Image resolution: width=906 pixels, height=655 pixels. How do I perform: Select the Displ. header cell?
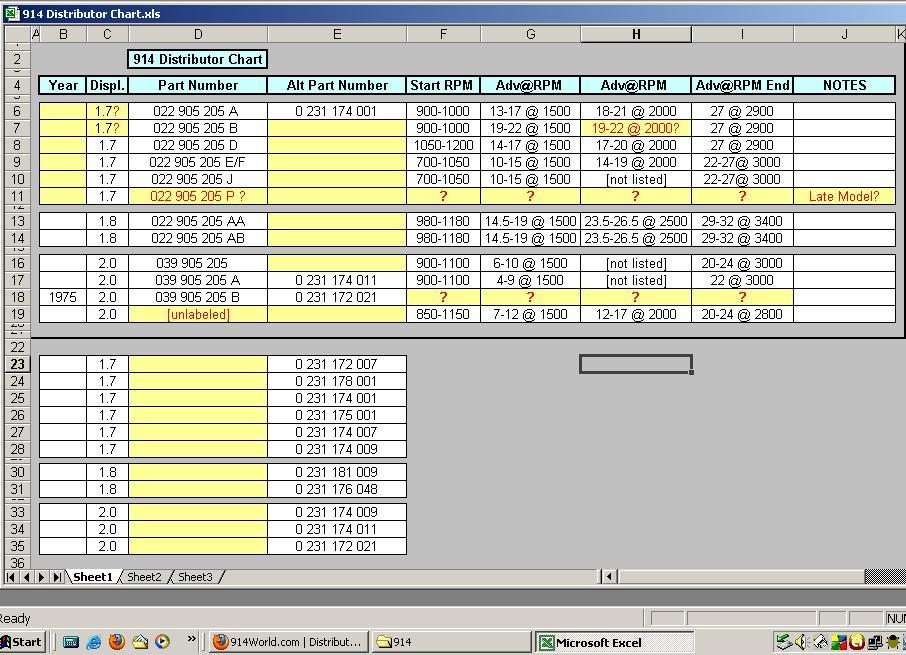[107, 85]
